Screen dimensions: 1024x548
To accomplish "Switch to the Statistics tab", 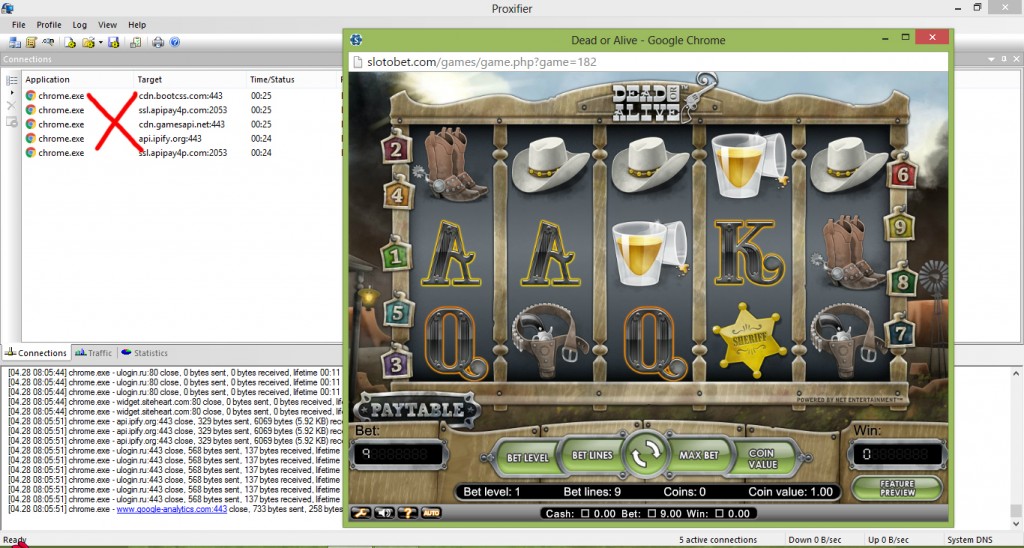I will click(145, 353).
